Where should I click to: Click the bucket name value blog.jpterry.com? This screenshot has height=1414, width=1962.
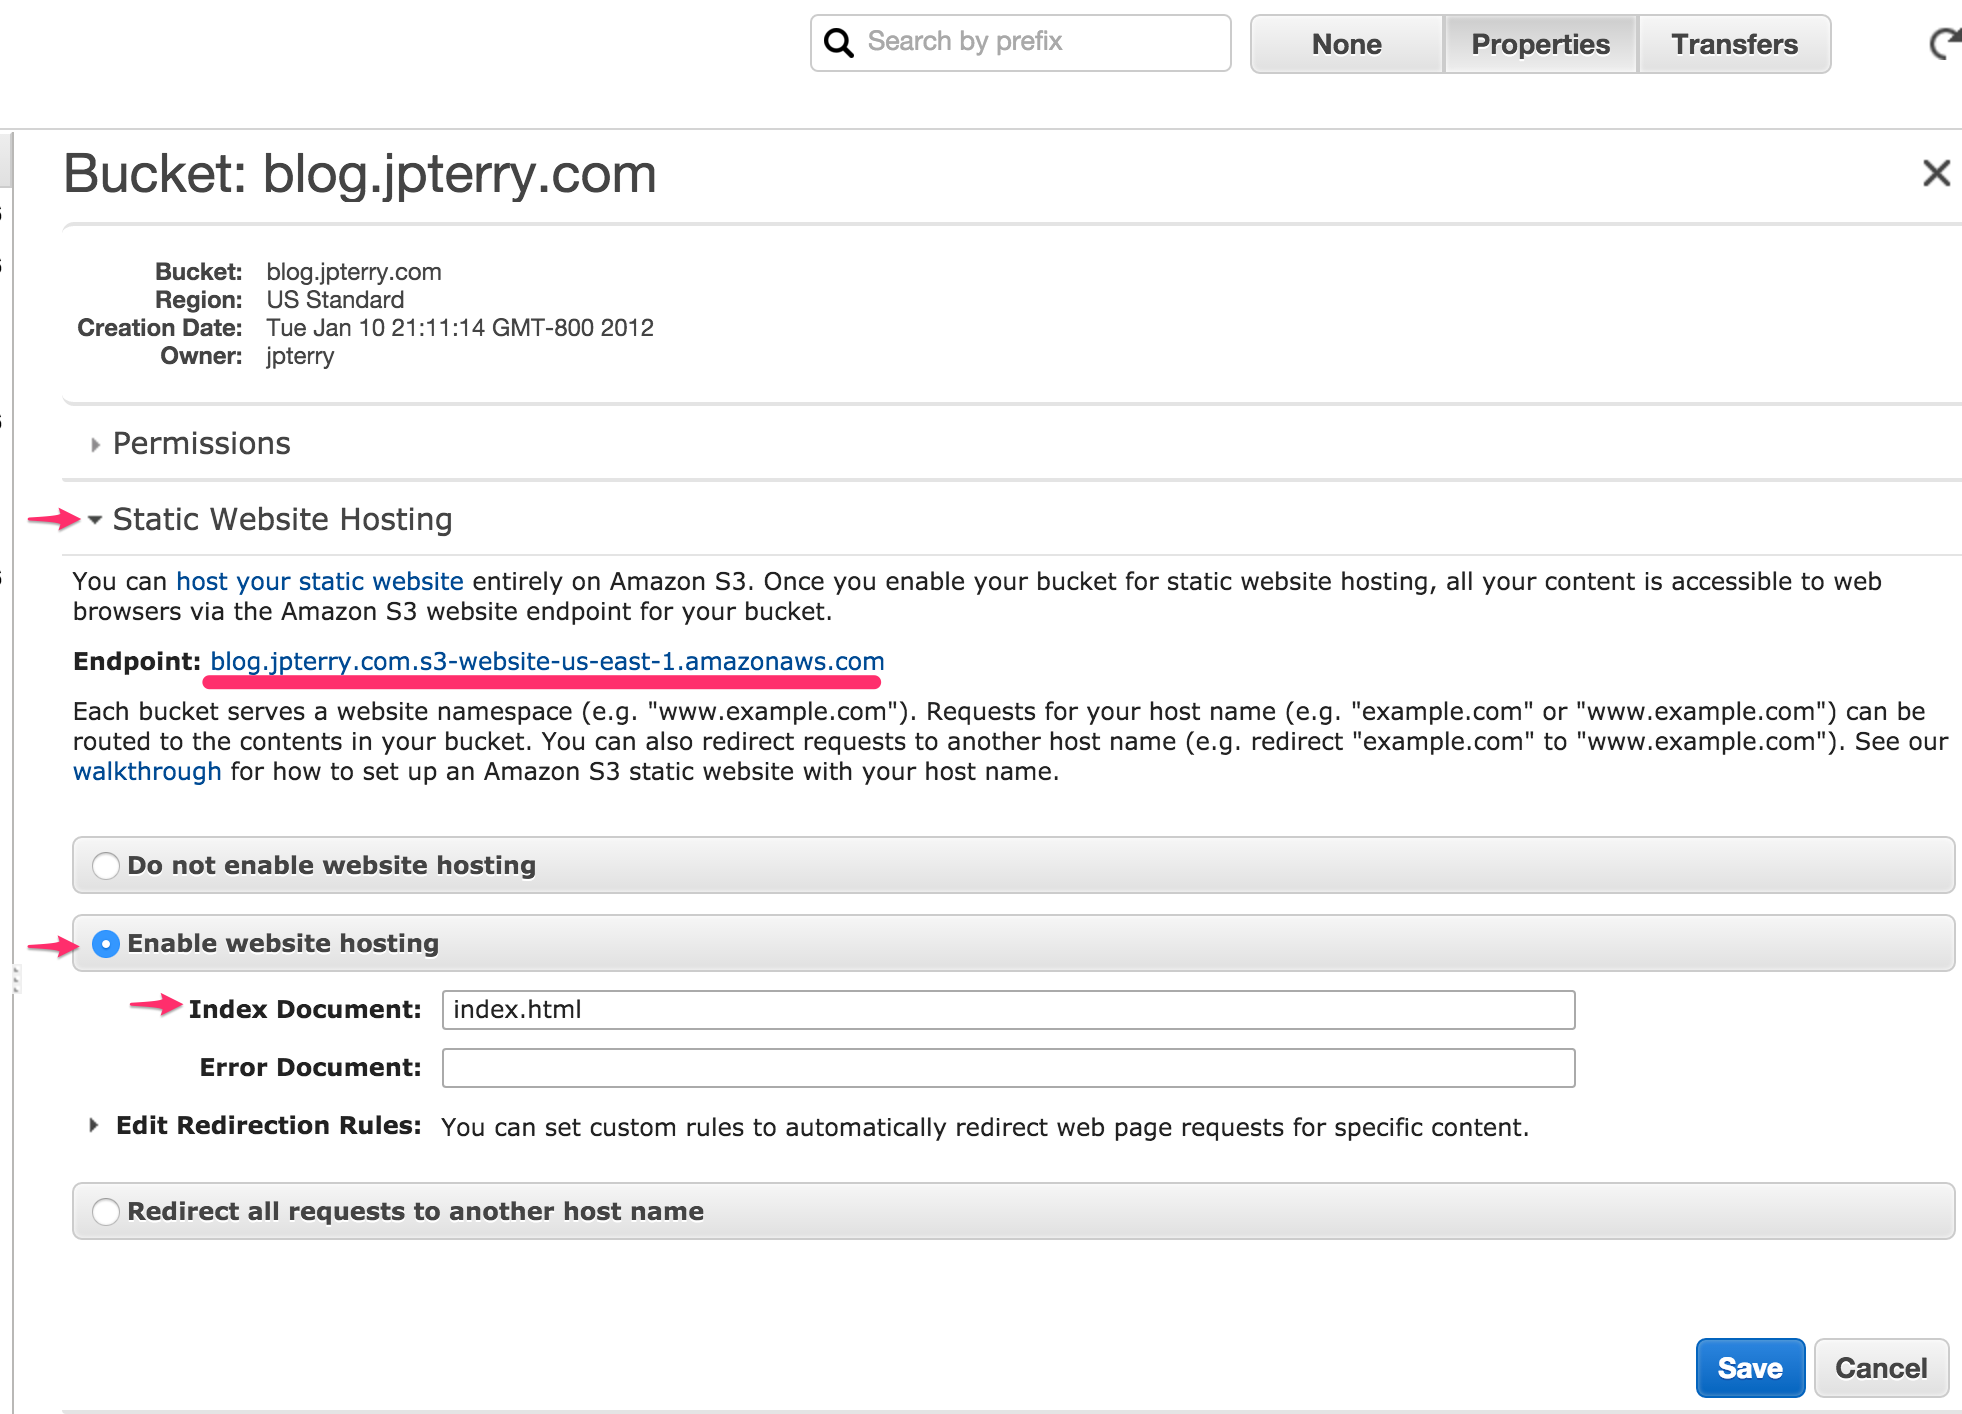[354, 272]
